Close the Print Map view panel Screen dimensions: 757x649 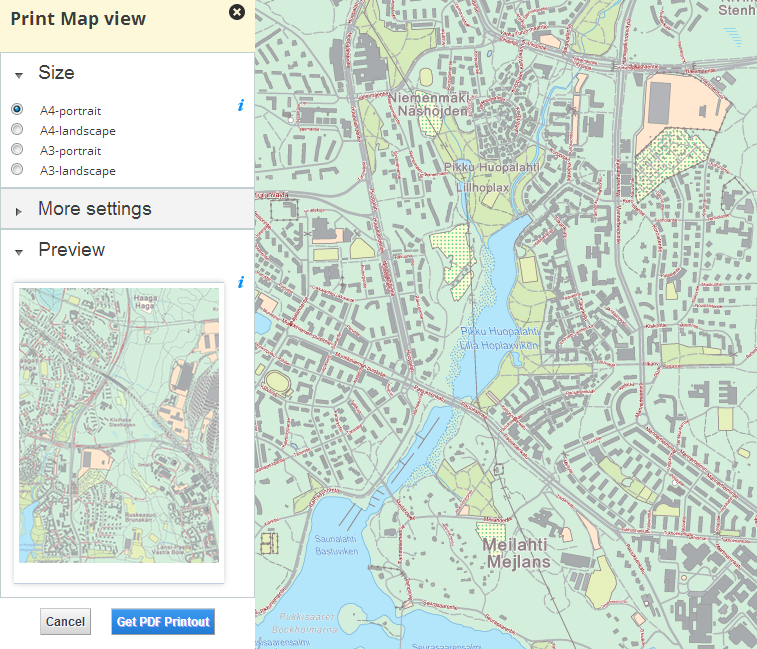point(236,12)
